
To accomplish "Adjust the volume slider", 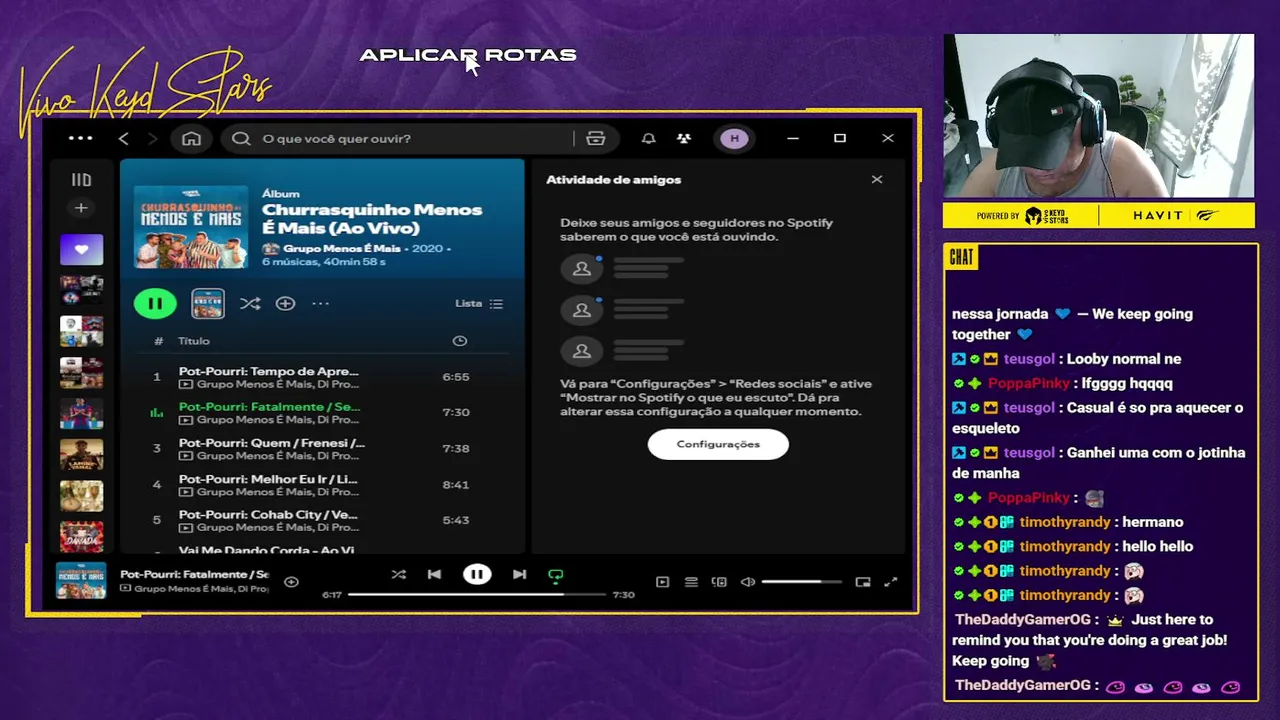I will [x=804, y=582].
